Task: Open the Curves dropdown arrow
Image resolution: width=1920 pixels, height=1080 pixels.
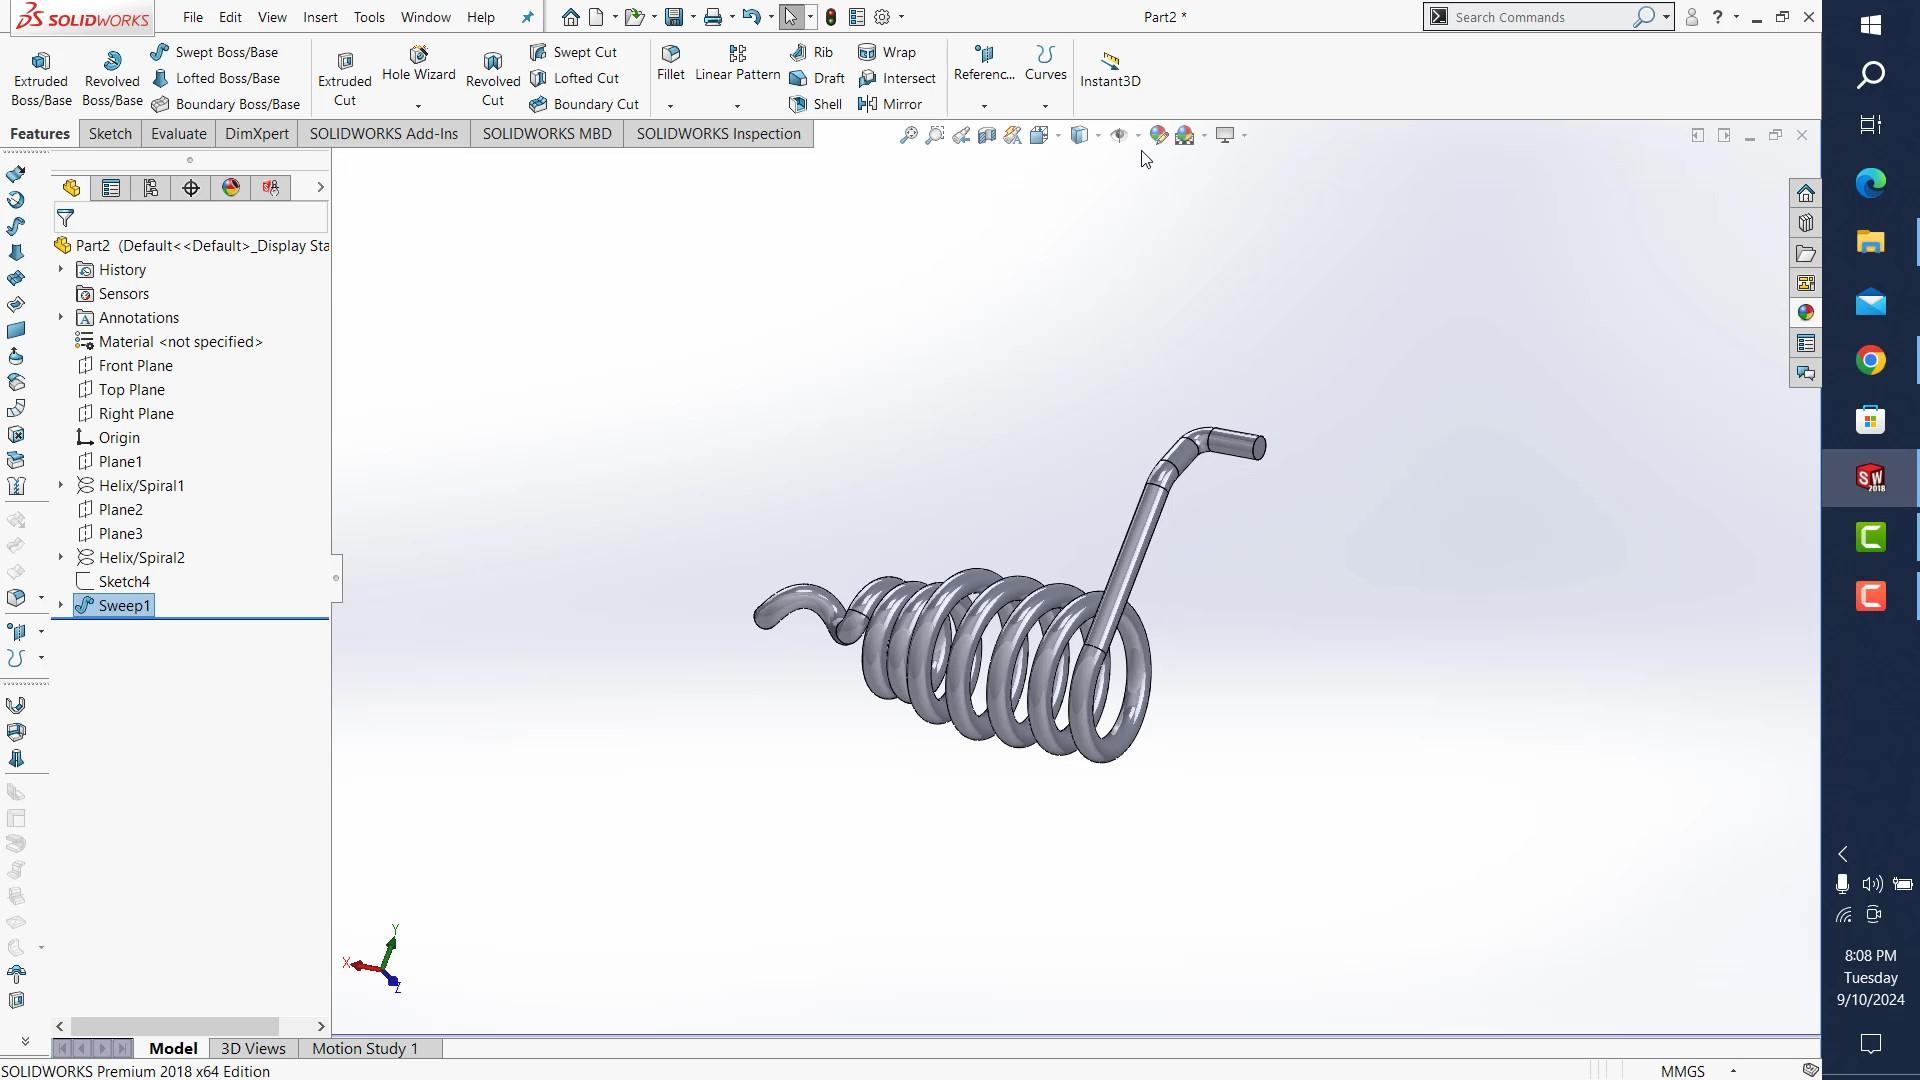Action: tap(1045, 106)
